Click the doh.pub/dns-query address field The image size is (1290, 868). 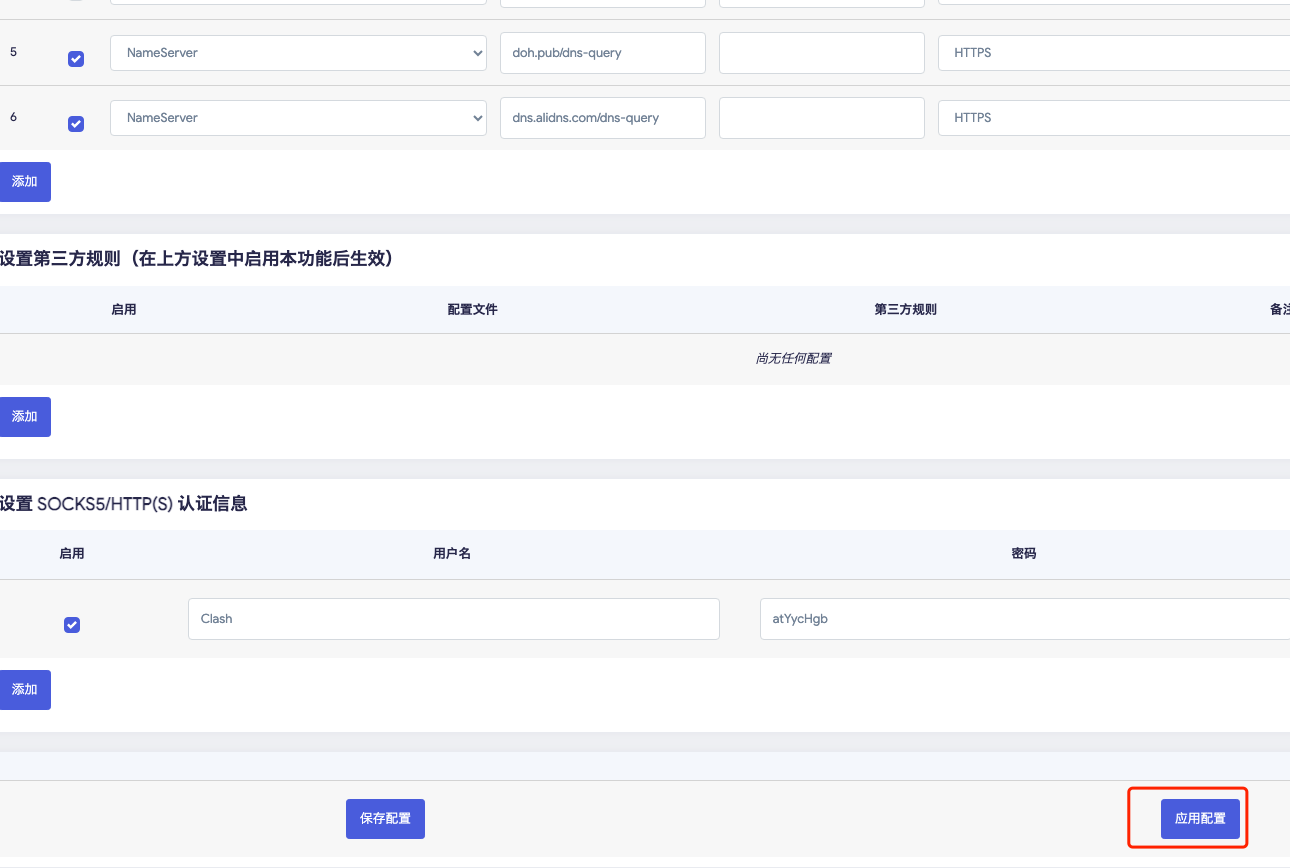click(602, 53)
